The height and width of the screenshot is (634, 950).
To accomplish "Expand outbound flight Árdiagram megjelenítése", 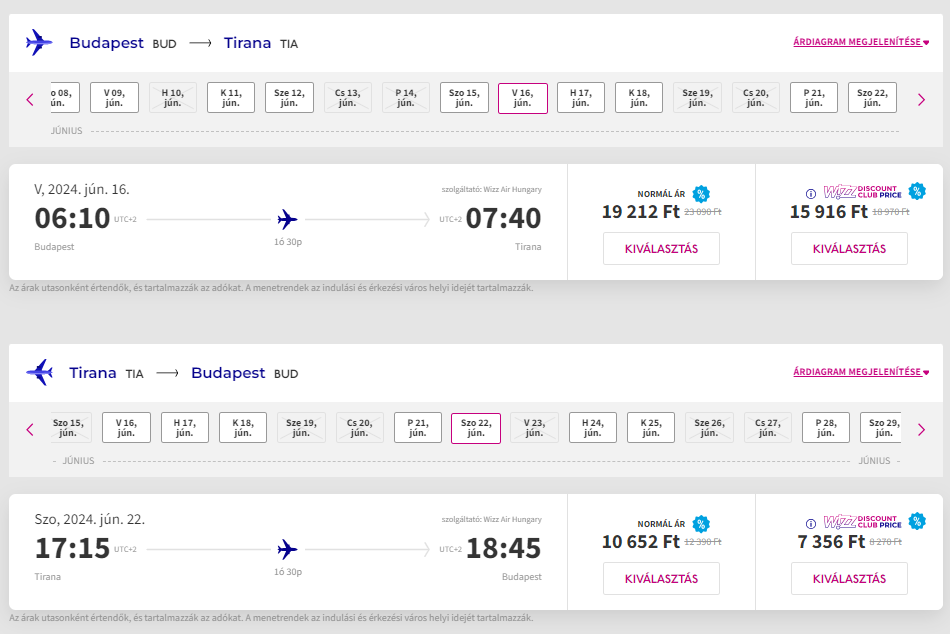I will pos(860,43).
